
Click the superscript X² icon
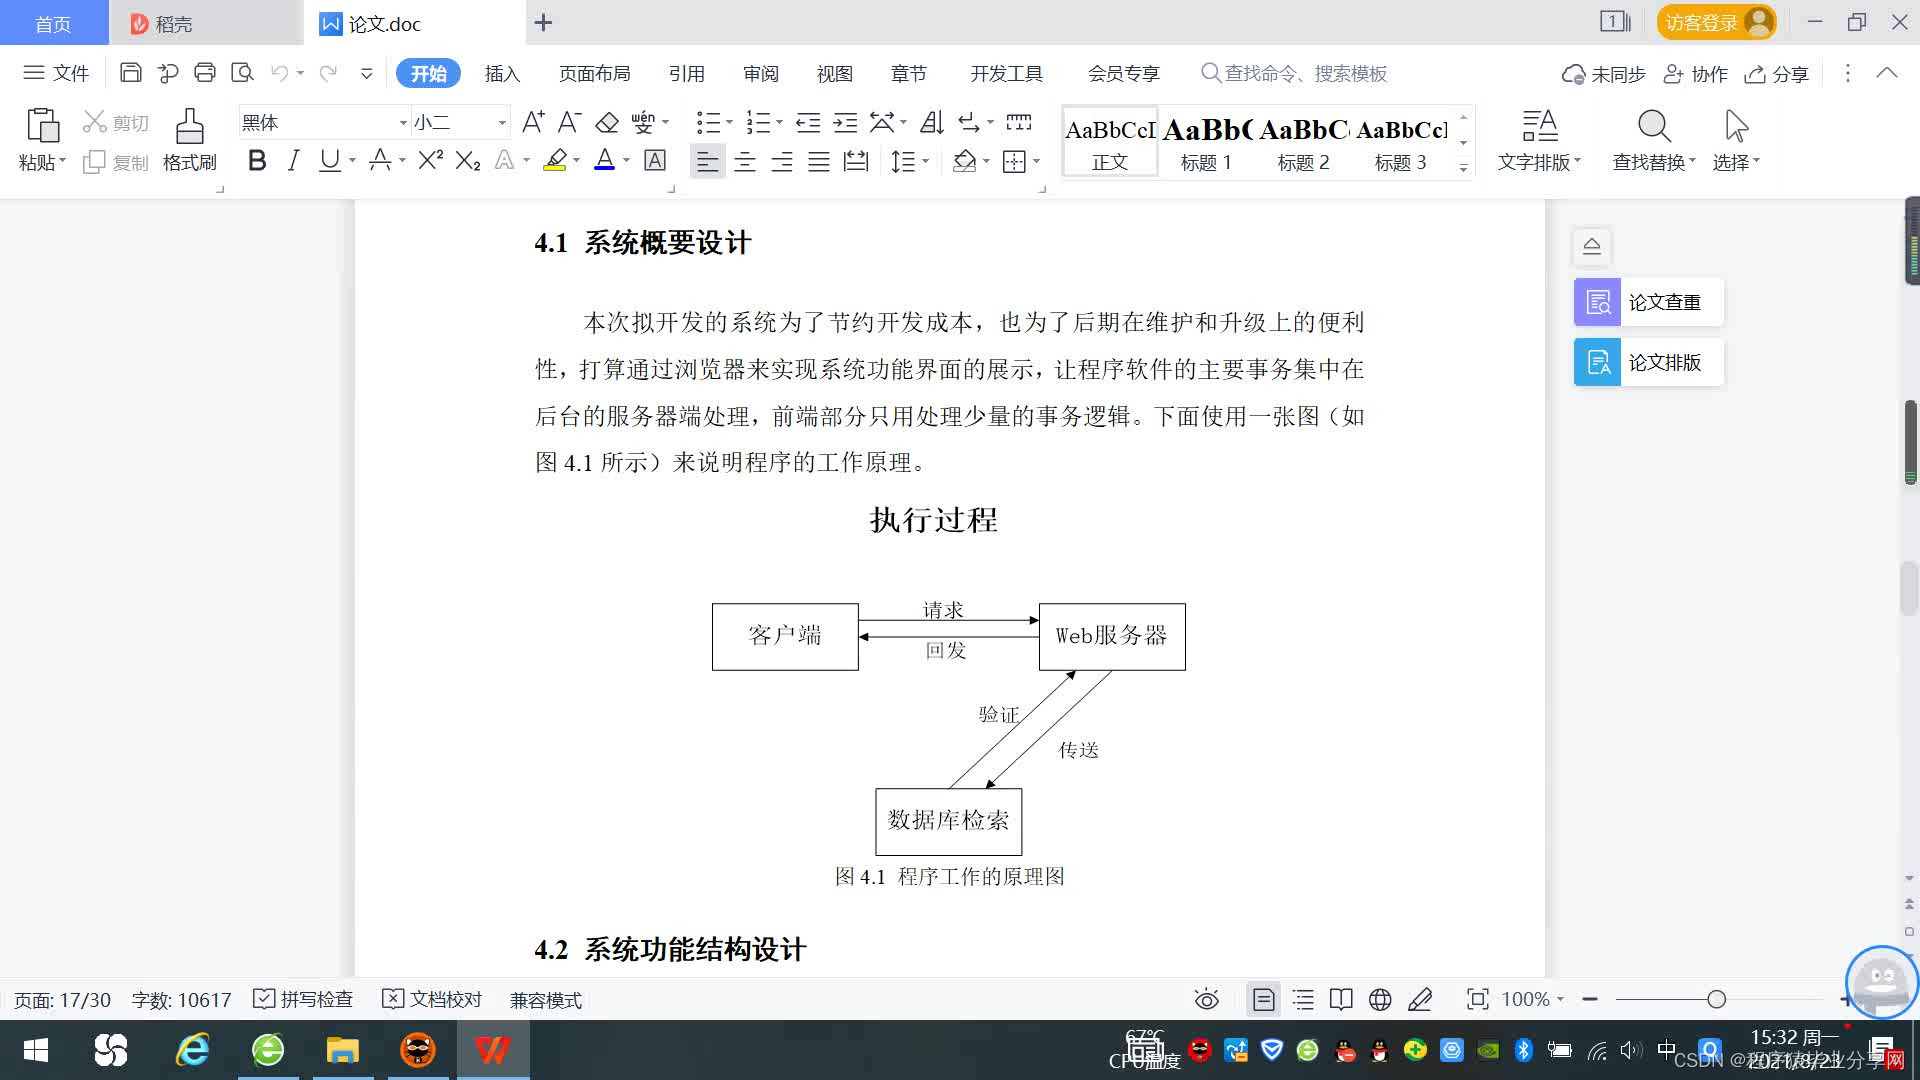pos(430,161)
